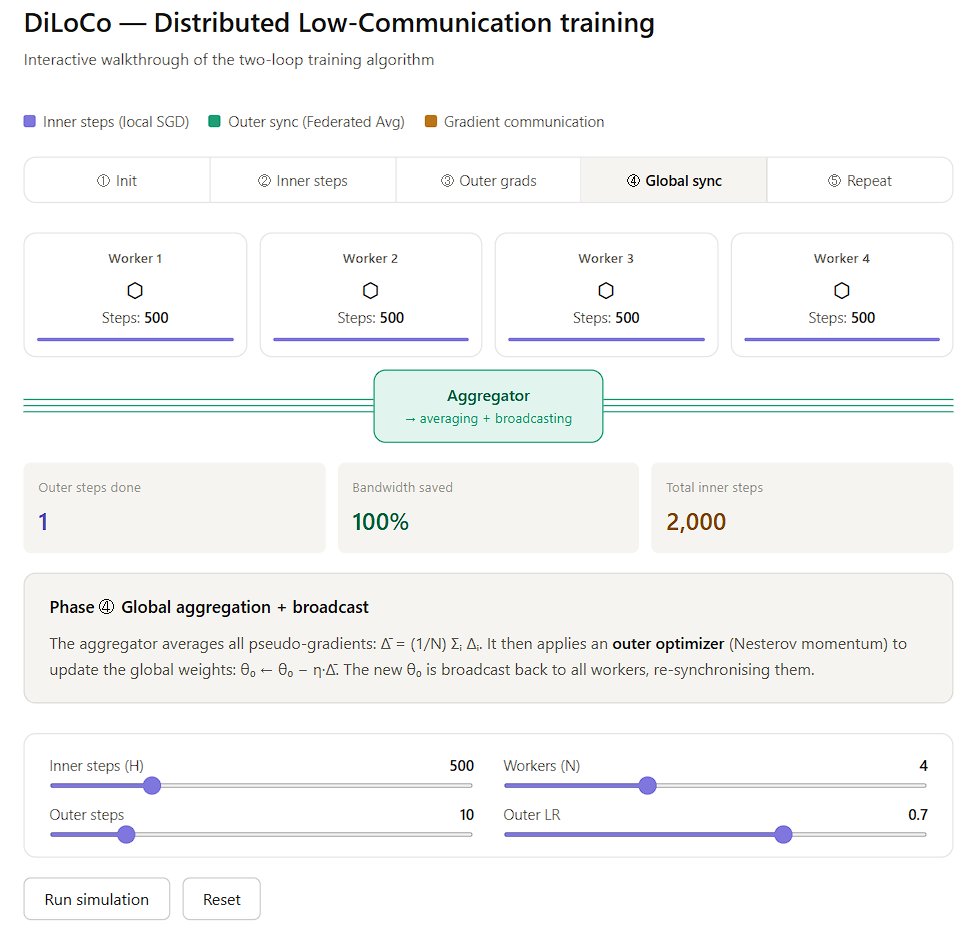972x930 pixels.
Task: Click the Outer LR slider handle
Action: point(784,835)
